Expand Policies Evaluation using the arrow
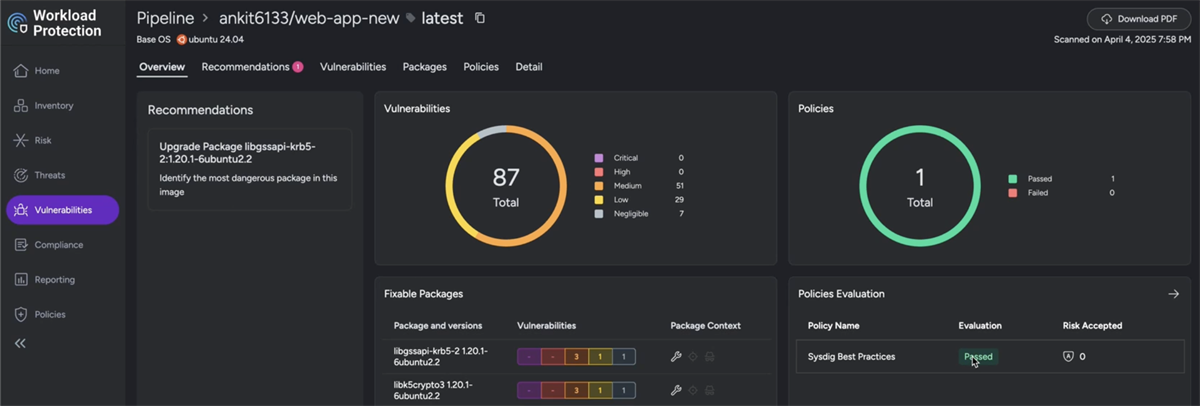Image resolution: width=1200 pixels, height=406 pixels. click(1173, 294)
